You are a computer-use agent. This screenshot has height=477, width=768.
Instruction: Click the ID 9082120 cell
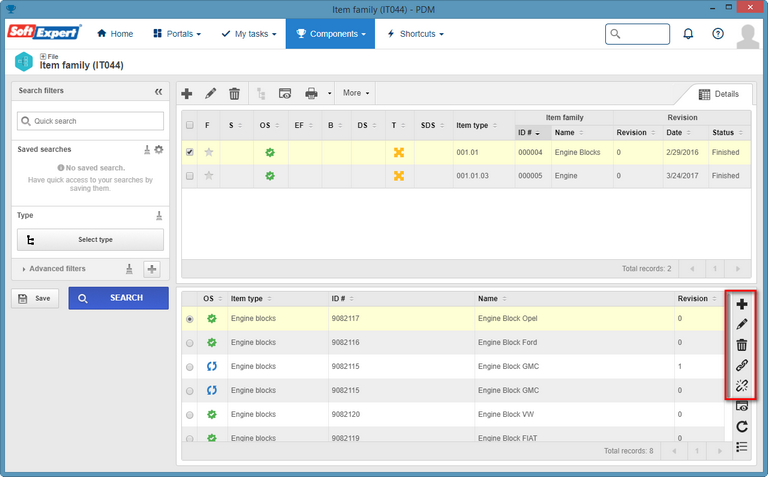346,414
